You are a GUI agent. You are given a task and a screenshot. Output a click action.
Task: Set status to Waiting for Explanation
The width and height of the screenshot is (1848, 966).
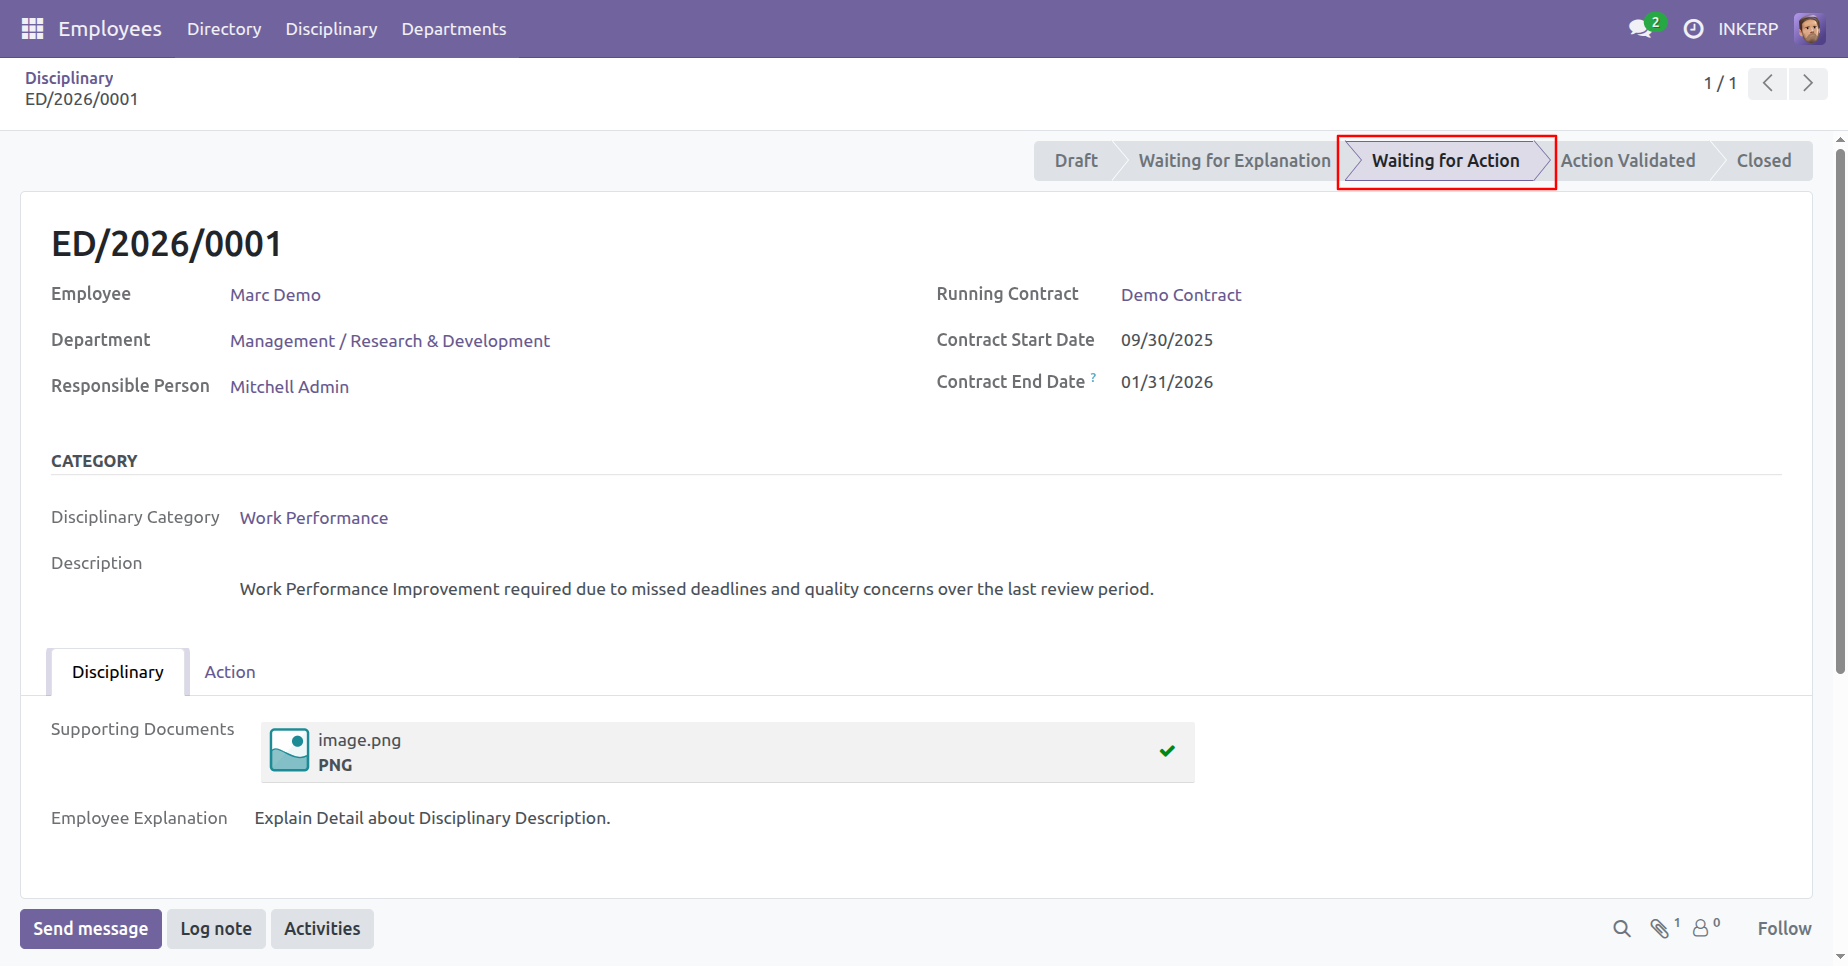tap(1234, 161)
